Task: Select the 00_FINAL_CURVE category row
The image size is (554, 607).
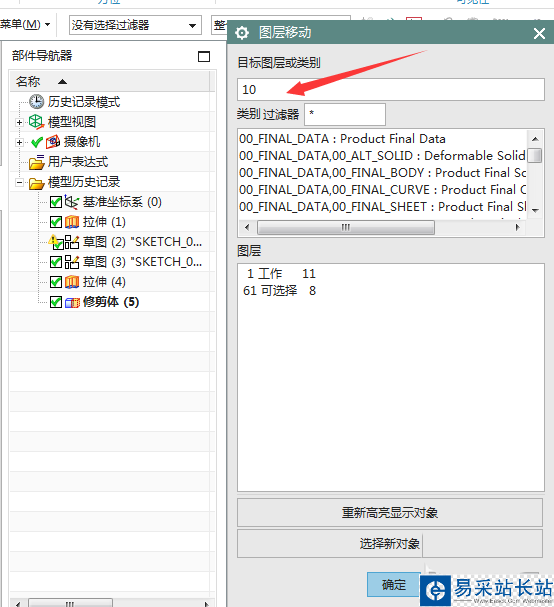Action: [x=383, y=190]
